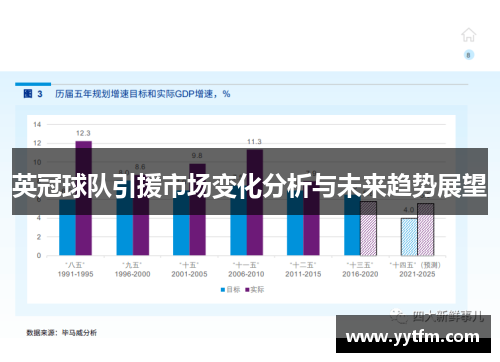Click the 2016-2020 axis label
Viewport: 500px width, 362px height.
[360, 274]
